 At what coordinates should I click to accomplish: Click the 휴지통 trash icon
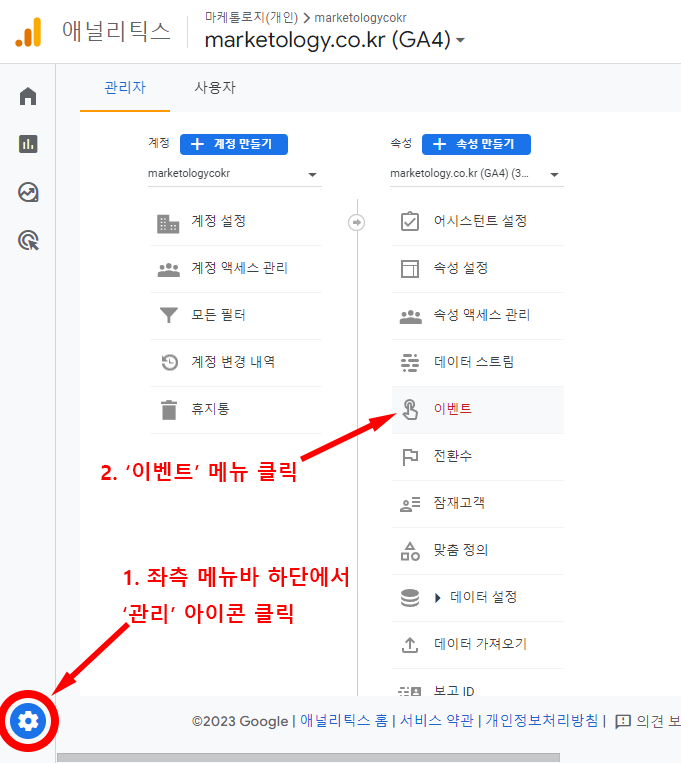(169, 409)
